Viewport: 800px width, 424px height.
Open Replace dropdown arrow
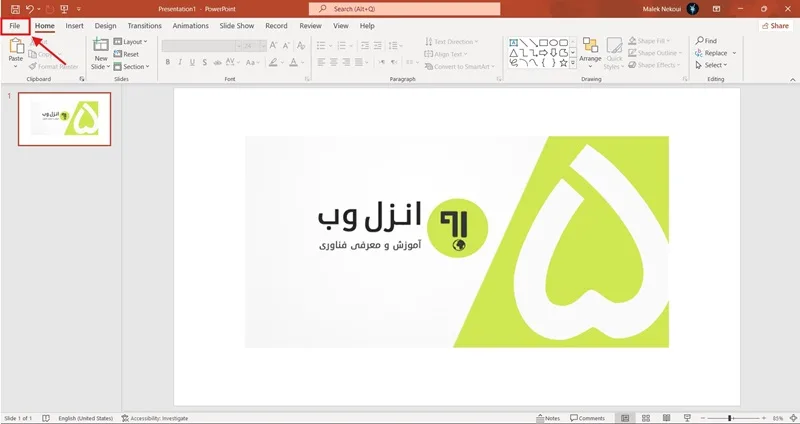coord(734,53)
